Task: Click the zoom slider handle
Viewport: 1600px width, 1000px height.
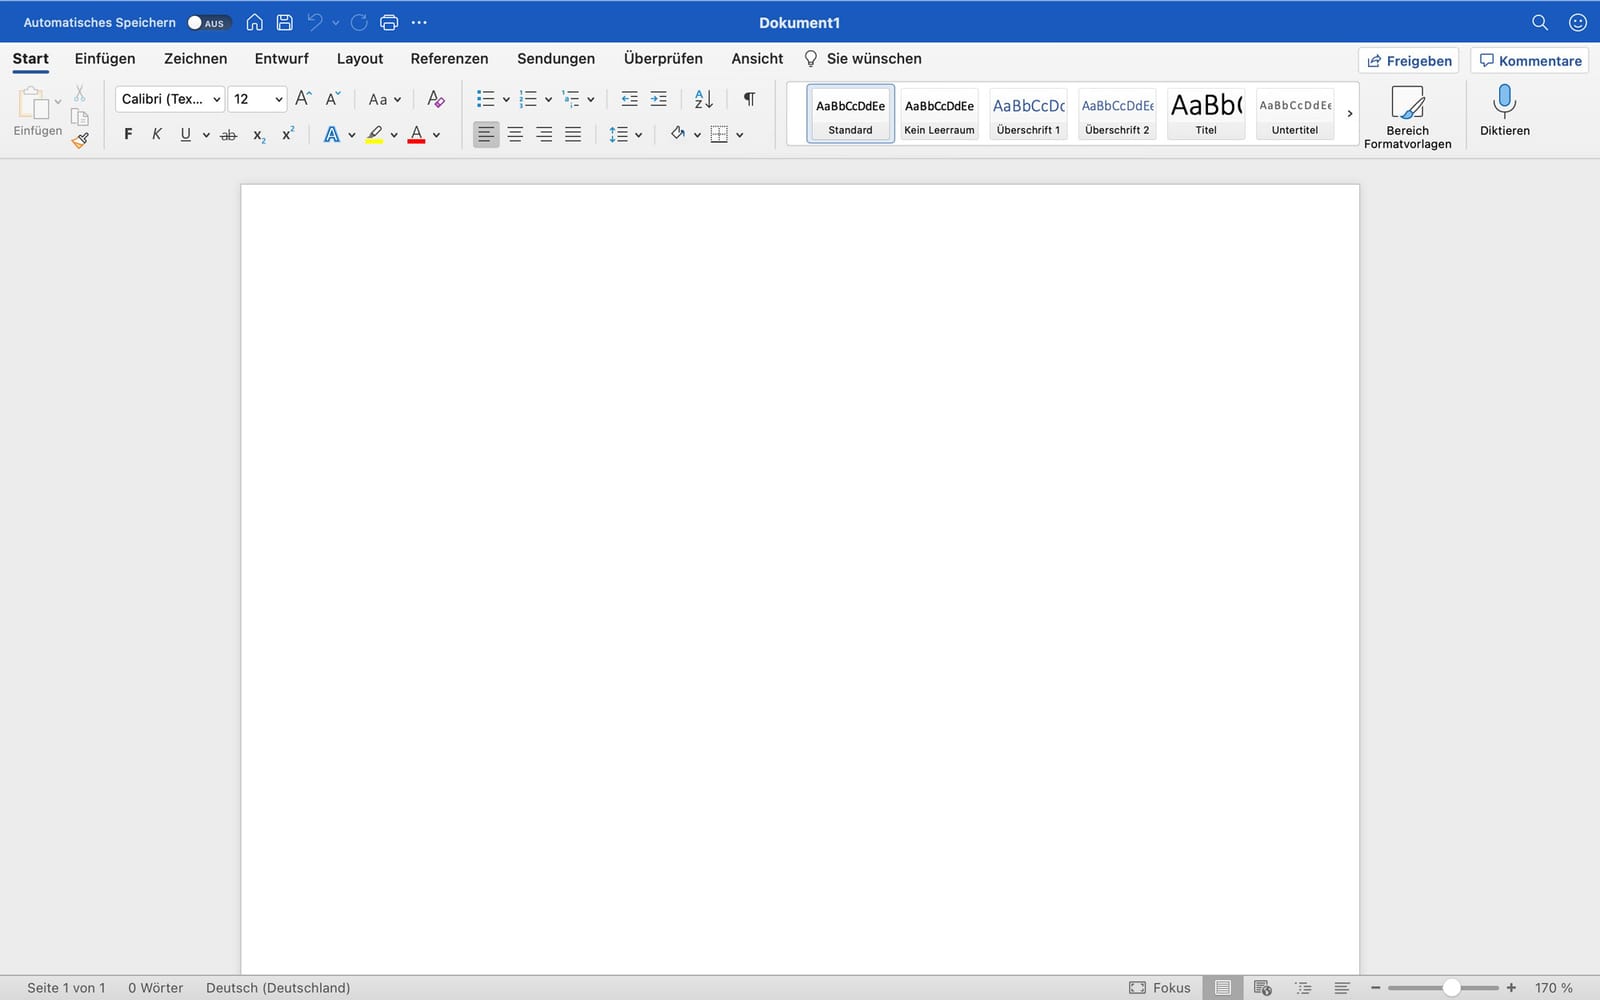Action: point(1451,988)
